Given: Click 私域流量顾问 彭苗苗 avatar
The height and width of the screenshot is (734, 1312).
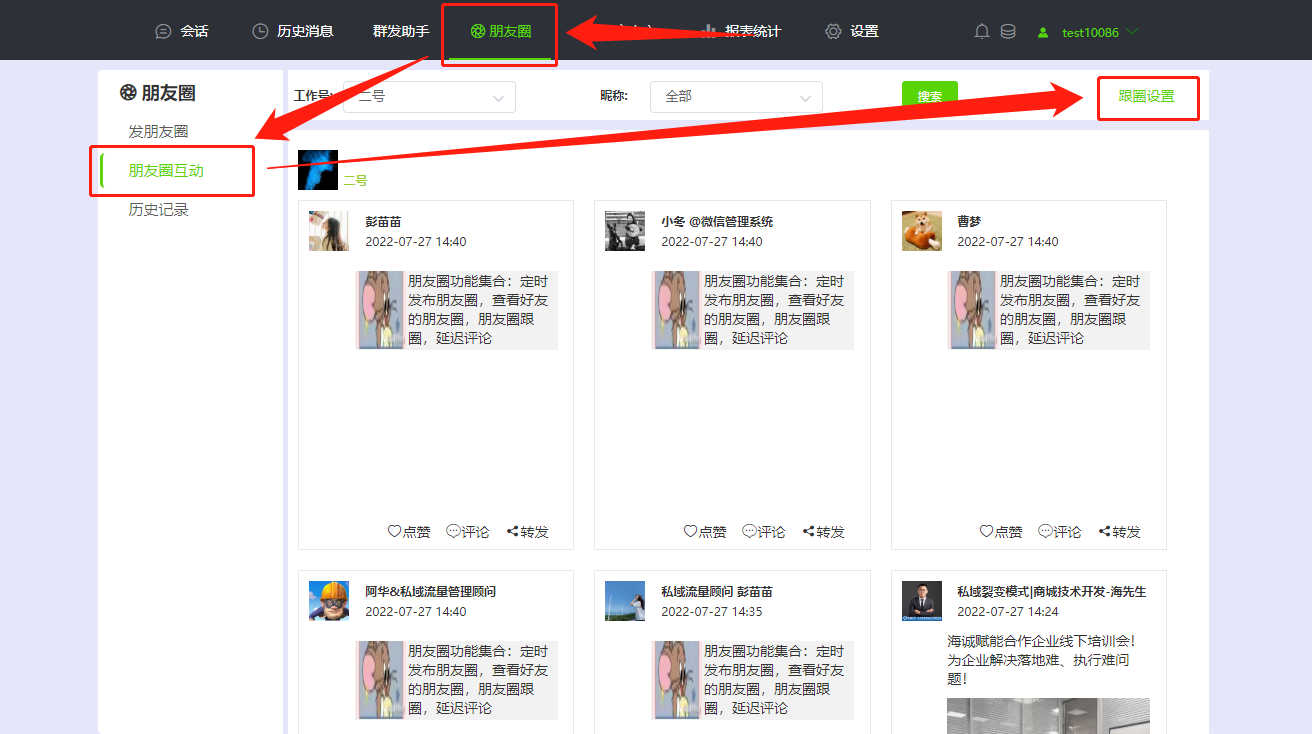Looking at the screenshot, I should (x=625, y=601).
